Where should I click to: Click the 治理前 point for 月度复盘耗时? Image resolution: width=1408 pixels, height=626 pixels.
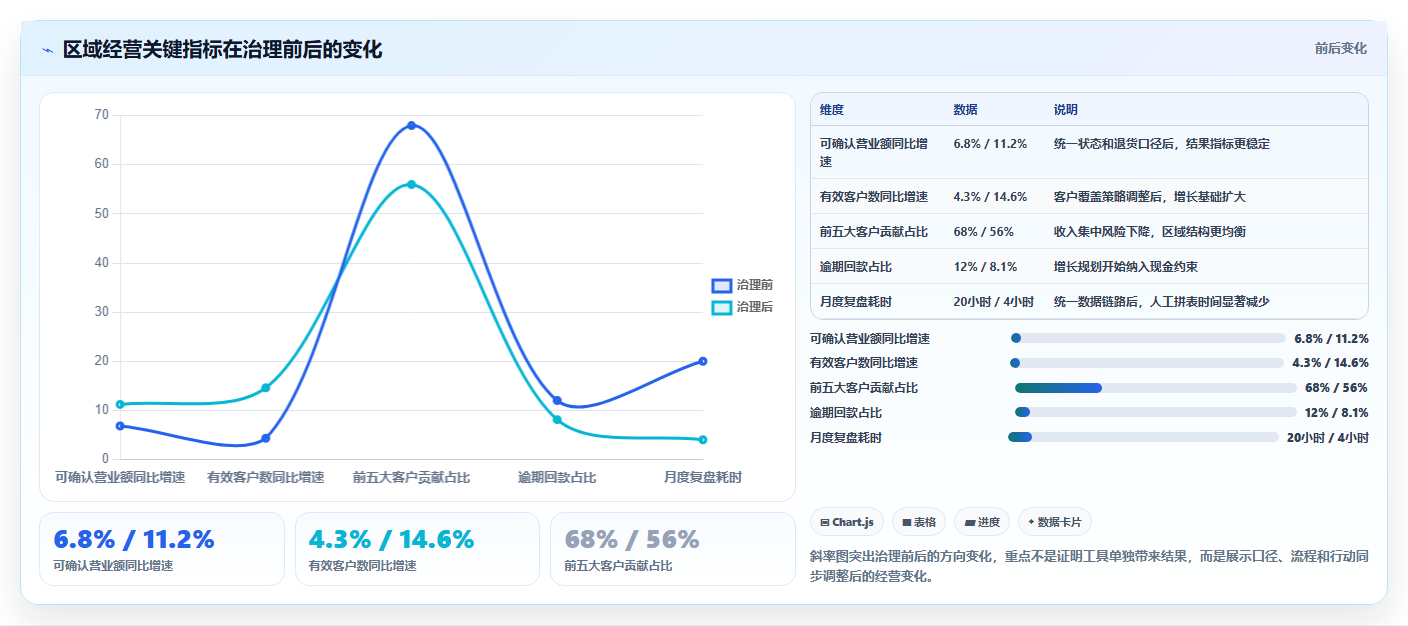tap(703, 361)
